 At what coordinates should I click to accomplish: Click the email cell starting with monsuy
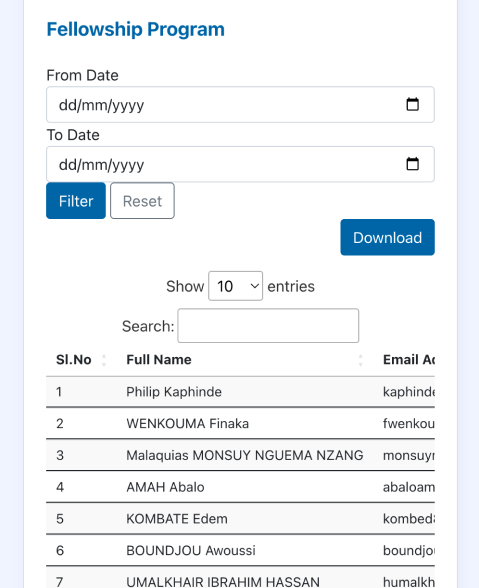pos(408,455)
